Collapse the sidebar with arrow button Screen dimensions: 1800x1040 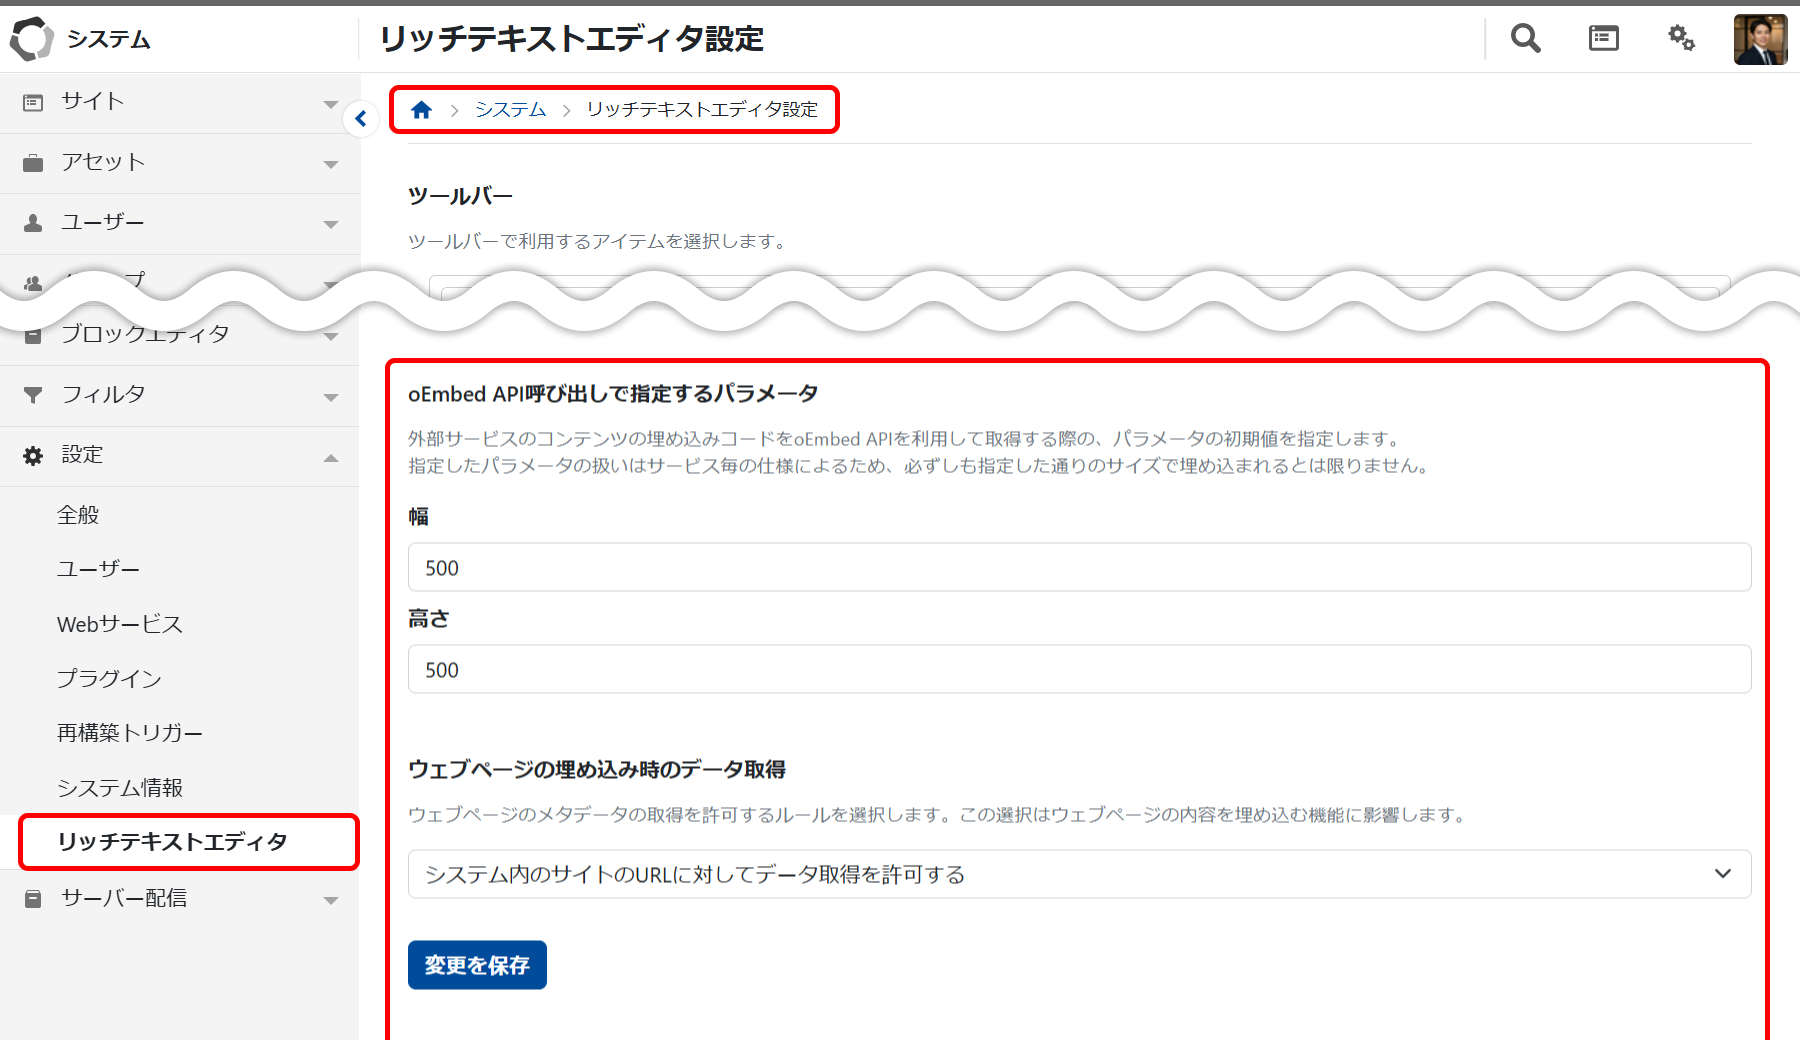point(361,119)
